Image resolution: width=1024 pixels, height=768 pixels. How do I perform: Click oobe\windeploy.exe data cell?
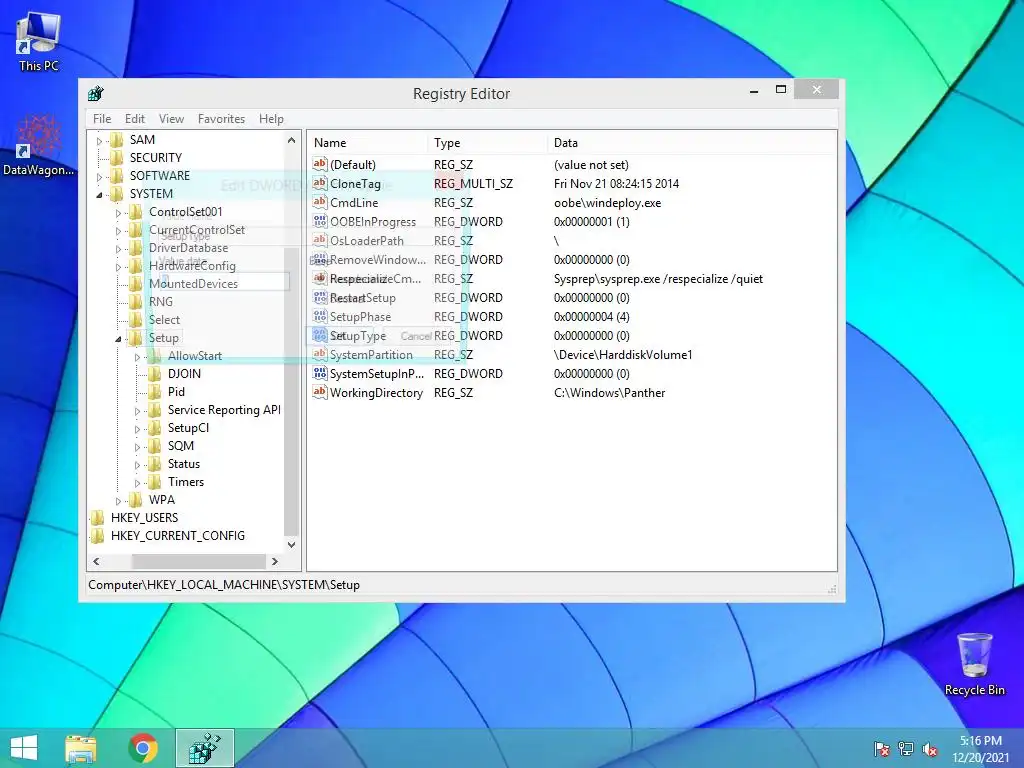coord(607,202)
